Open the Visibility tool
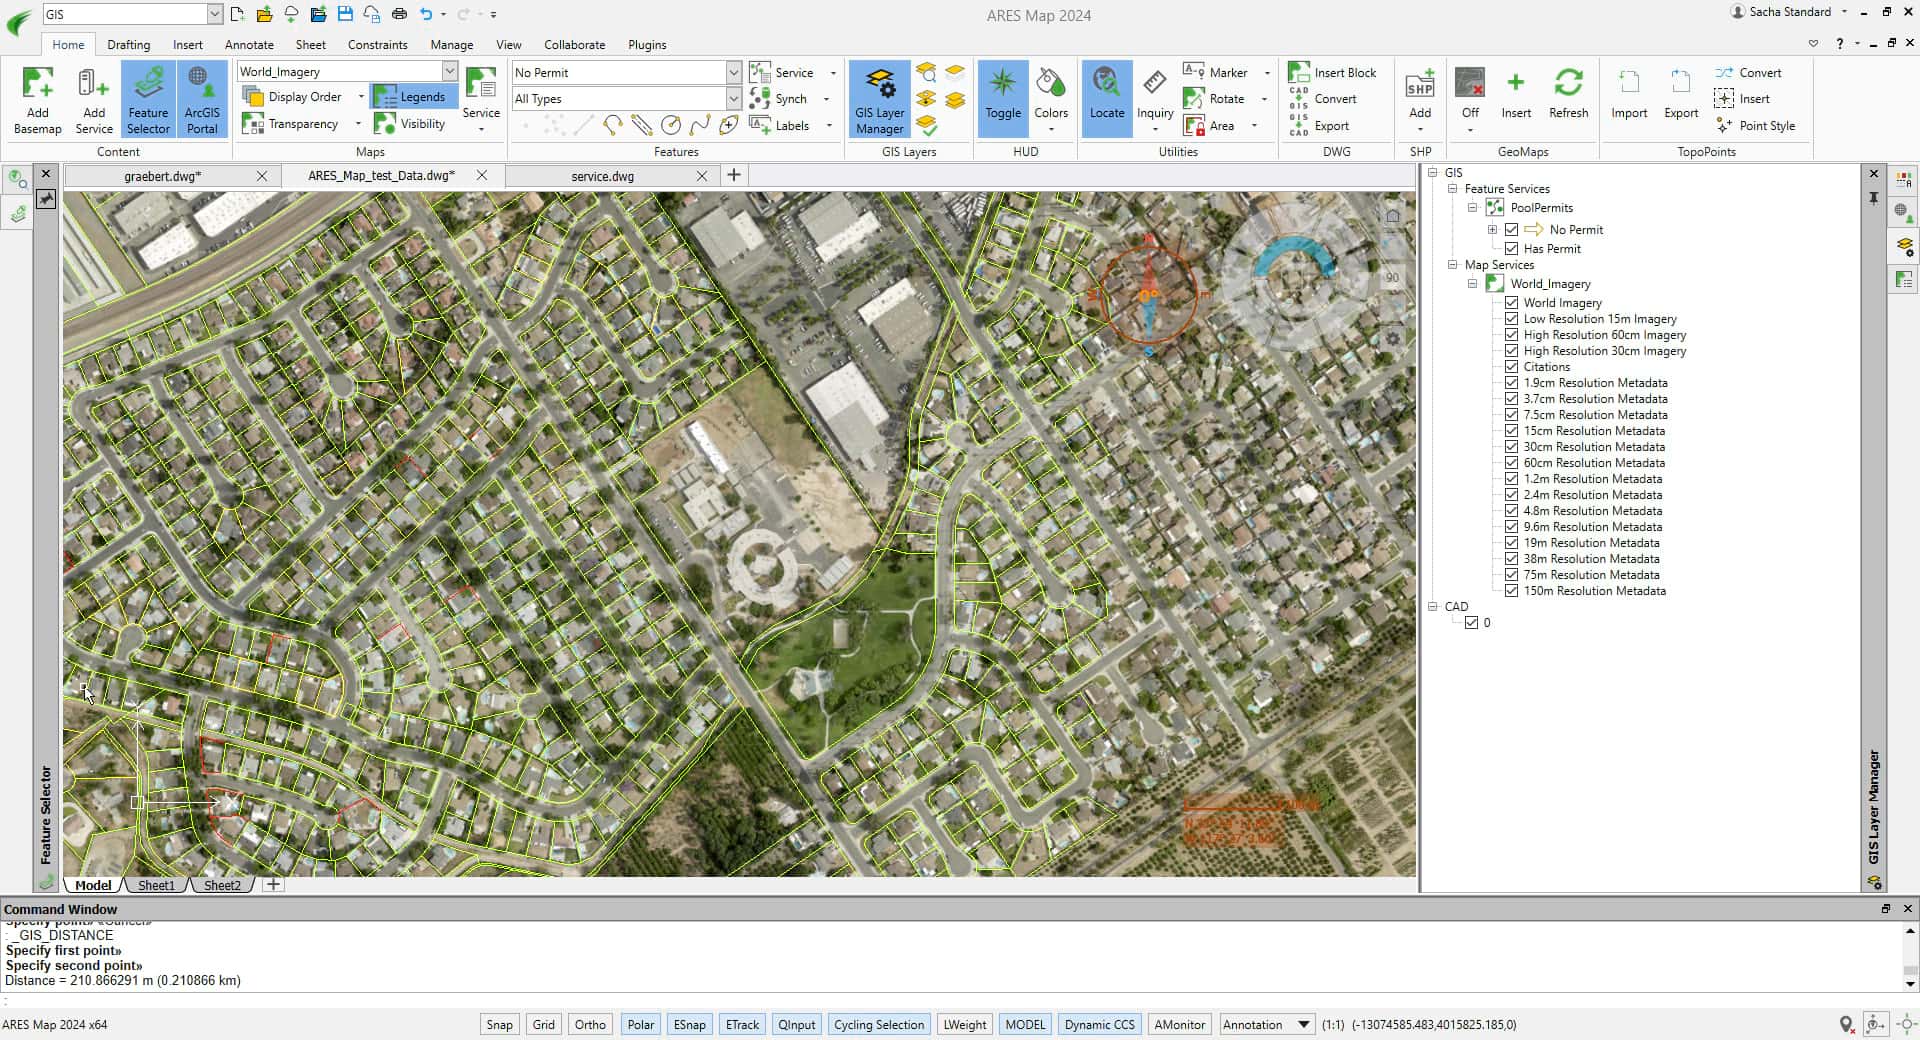This screenshot has height=1040, width=1920. pyautogui.click(x=410, y=124)
